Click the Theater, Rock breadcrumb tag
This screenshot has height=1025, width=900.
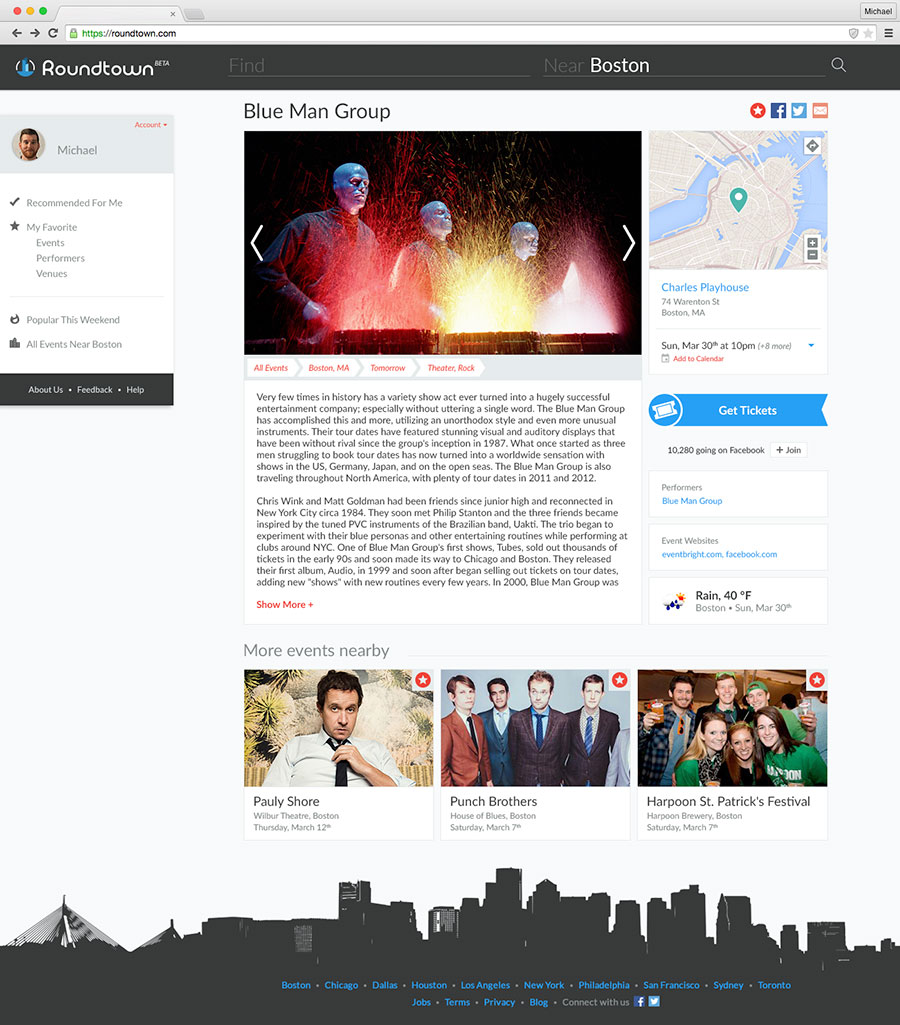(x=451, y=368)
